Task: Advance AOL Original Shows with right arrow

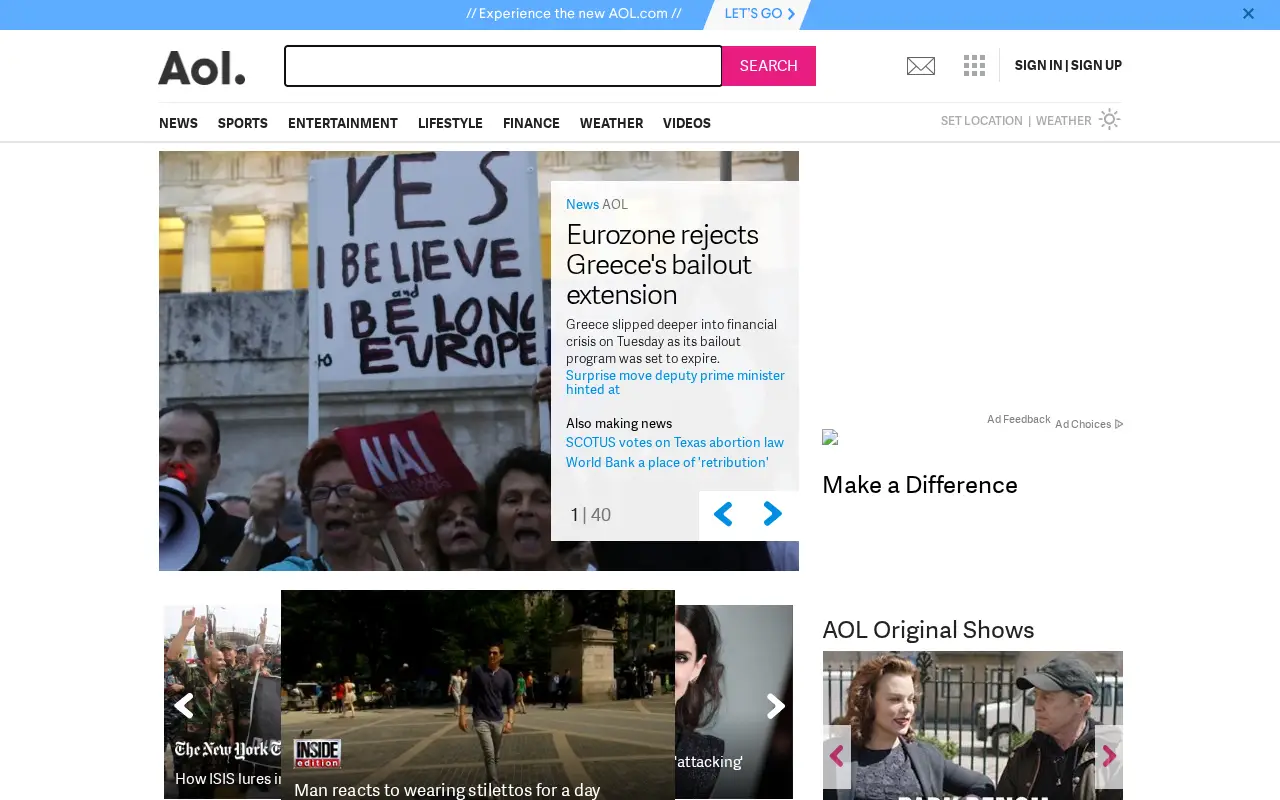Action: [x=1109, y=757]
